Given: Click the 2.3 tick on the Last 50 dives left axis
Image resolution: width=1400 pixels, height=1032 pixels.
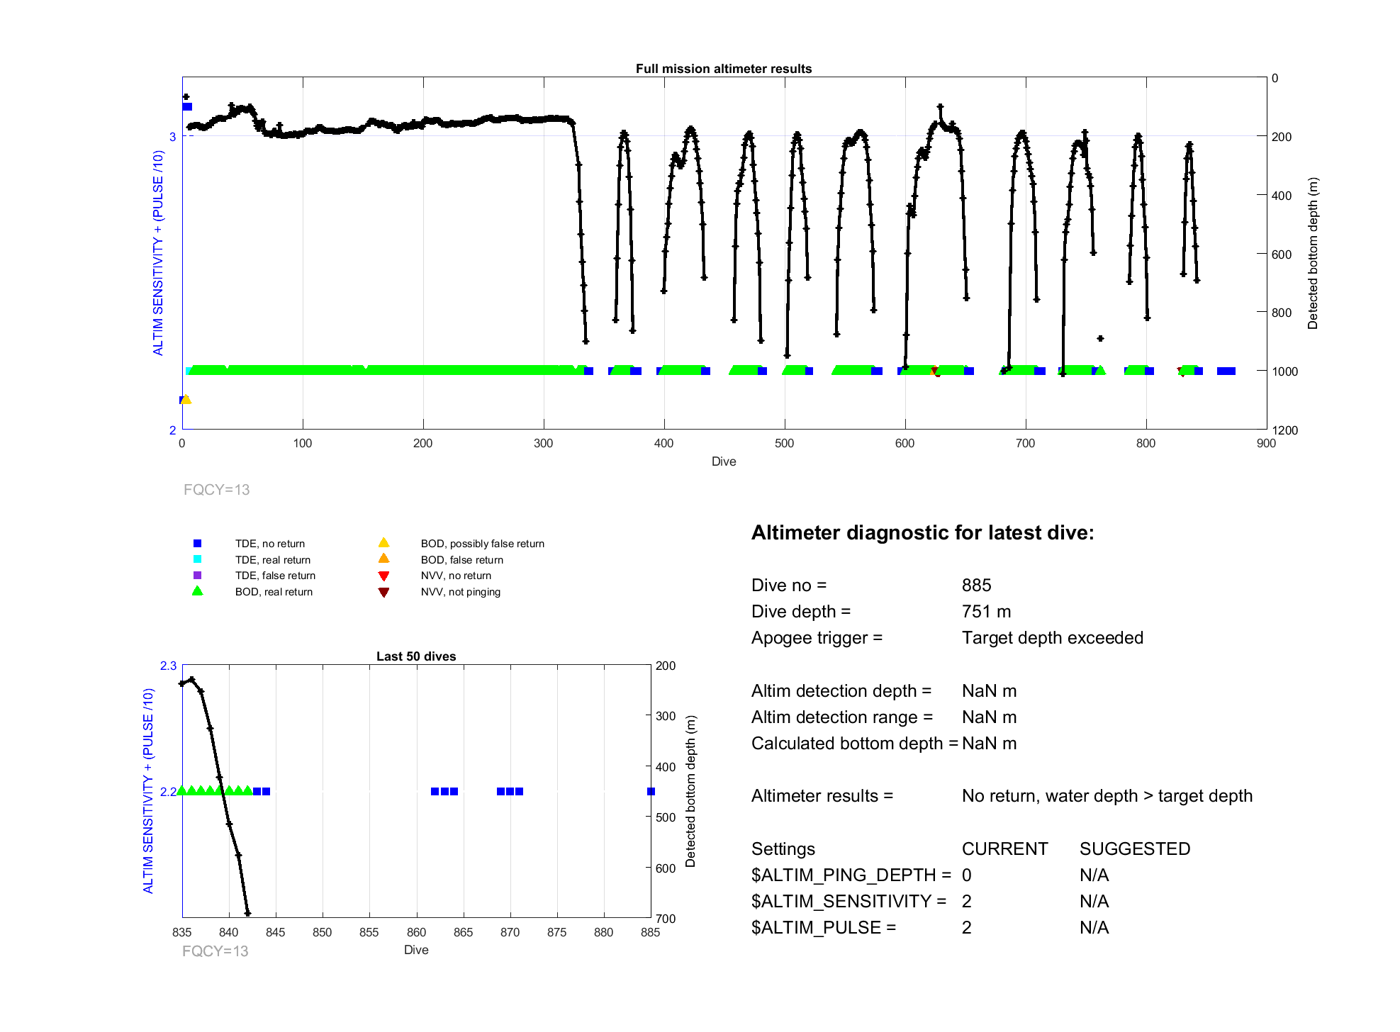Looking at the screenshot, I should pos(168,666).
